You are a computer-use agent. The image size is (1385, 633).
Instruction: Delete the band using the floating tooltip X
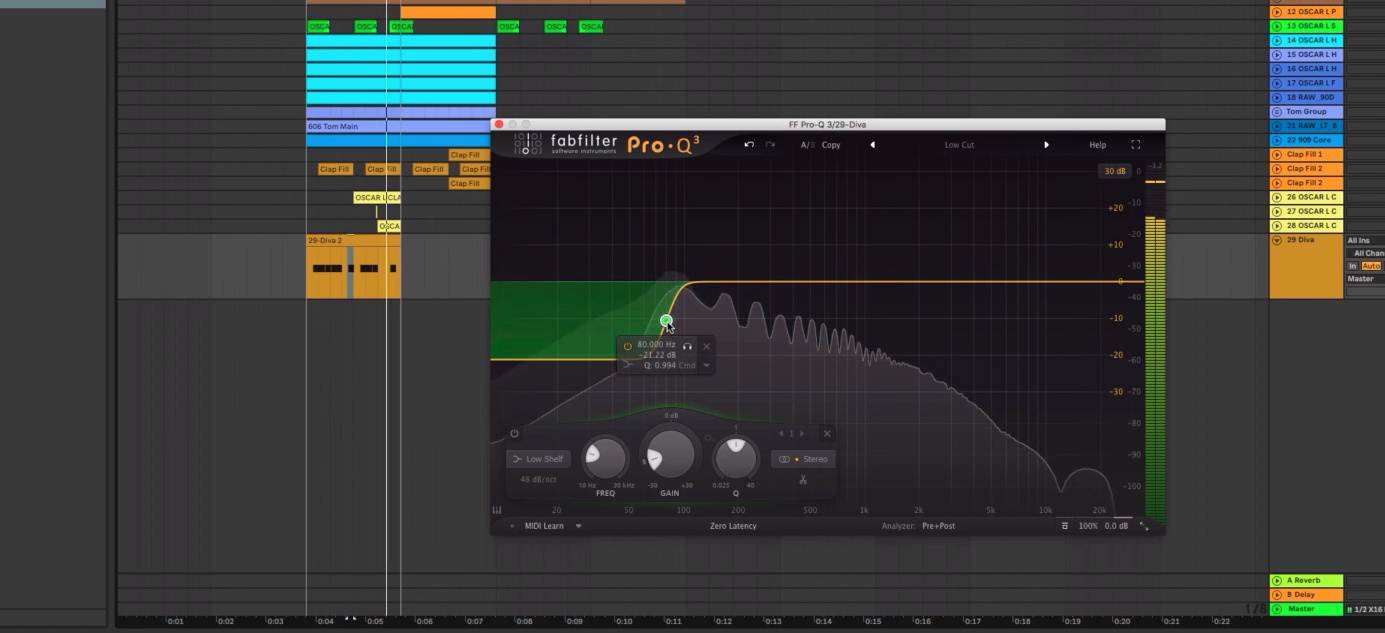coord(706,346)
